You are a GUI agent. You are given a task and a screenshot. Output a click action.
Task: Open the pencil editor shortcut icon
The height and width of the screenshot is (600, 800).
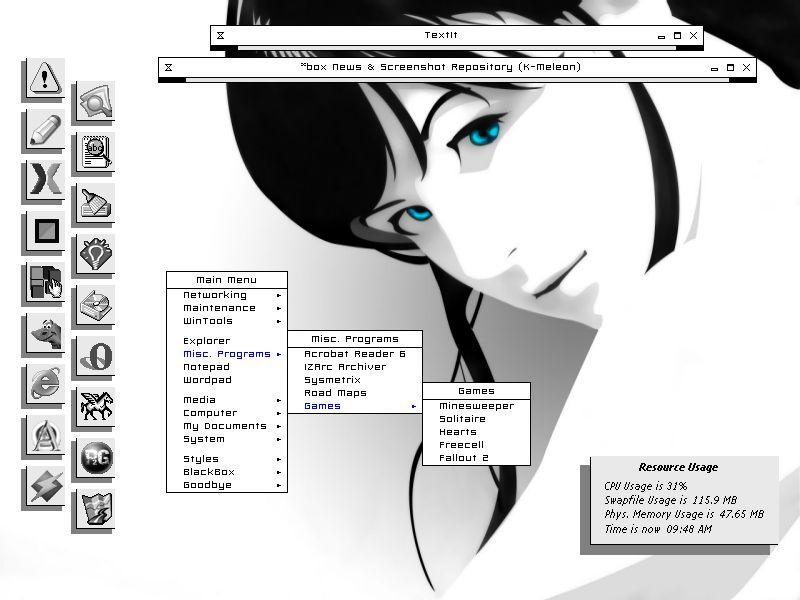[44, 130]
